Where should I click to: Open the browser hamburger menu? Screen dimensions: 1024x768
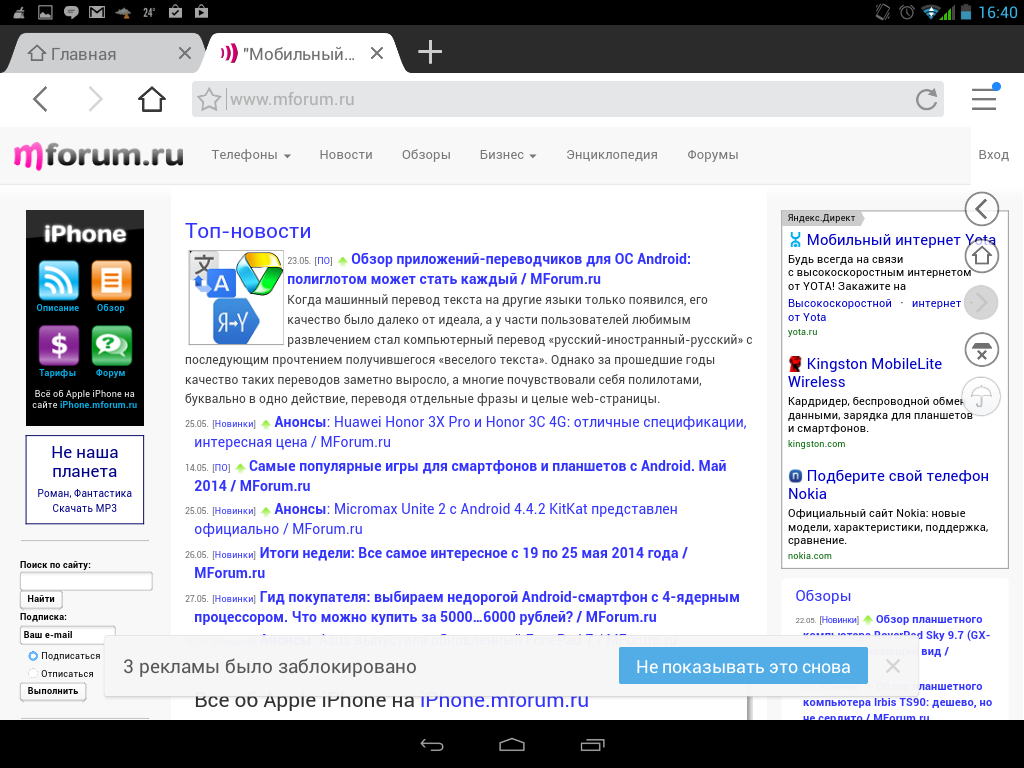pos(984,99)
